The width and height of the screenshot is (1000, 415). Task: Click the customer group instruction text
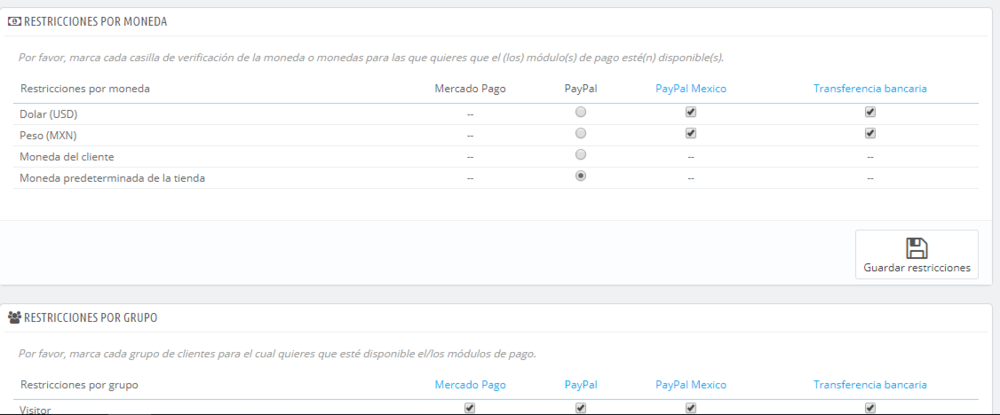[x=277, y=354]
